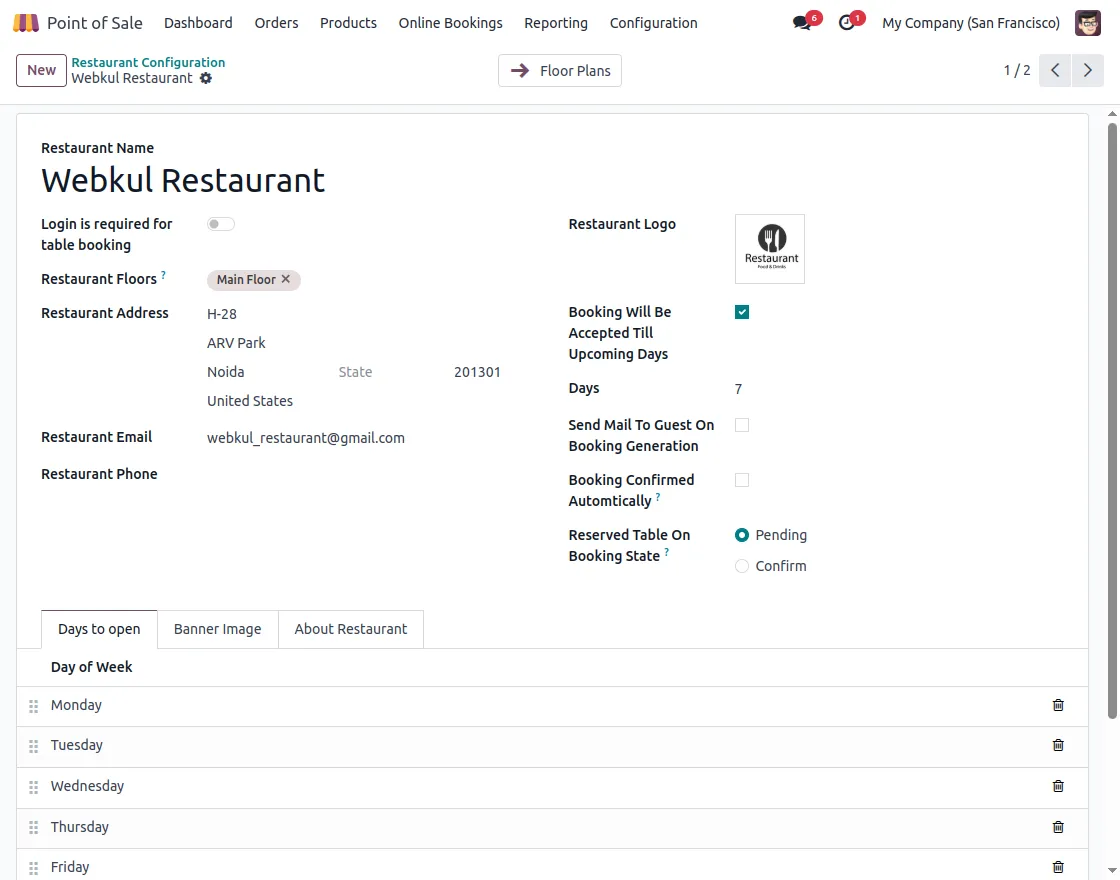Delete the Wednesday row with trash icon
Screen dimensions: 1120x880
tap(1058, 786)
